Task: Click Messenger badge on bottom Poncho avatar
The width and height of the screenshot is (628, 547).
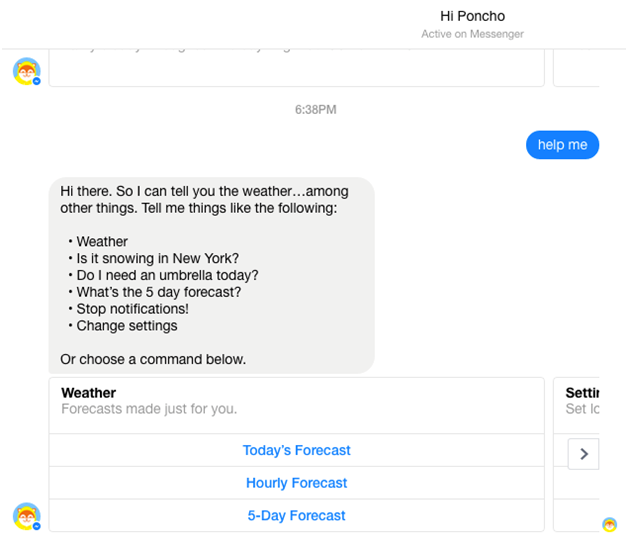Action: pos(36,526)
